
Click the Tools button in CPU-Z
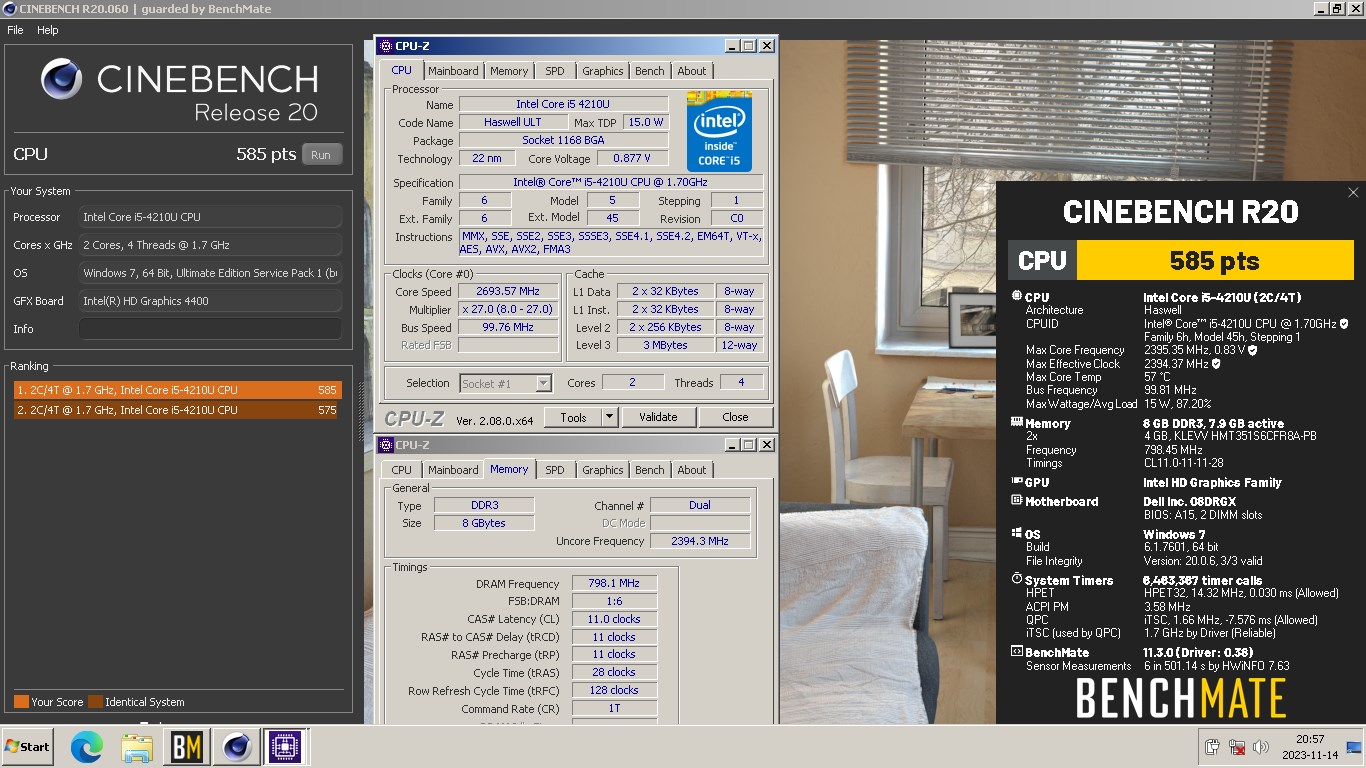pyautogui.click(x=573, y=417)
